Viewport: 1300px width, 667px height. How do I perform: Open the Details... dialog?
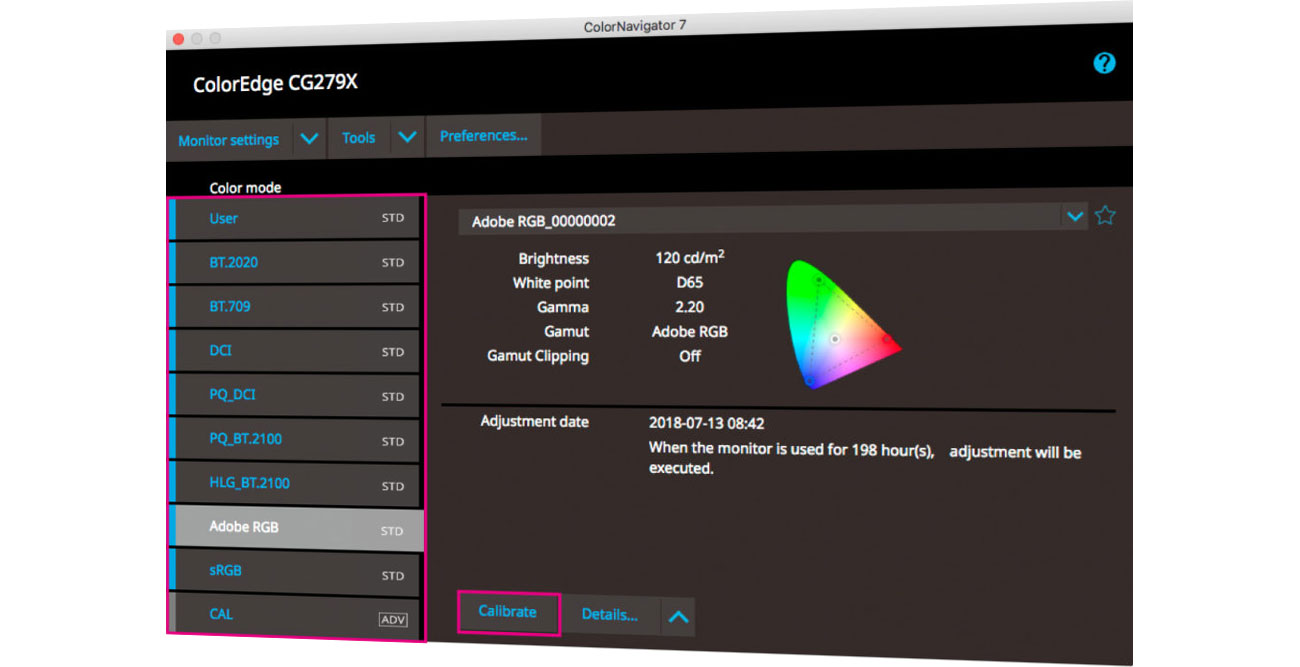click(x=611, y=615)
